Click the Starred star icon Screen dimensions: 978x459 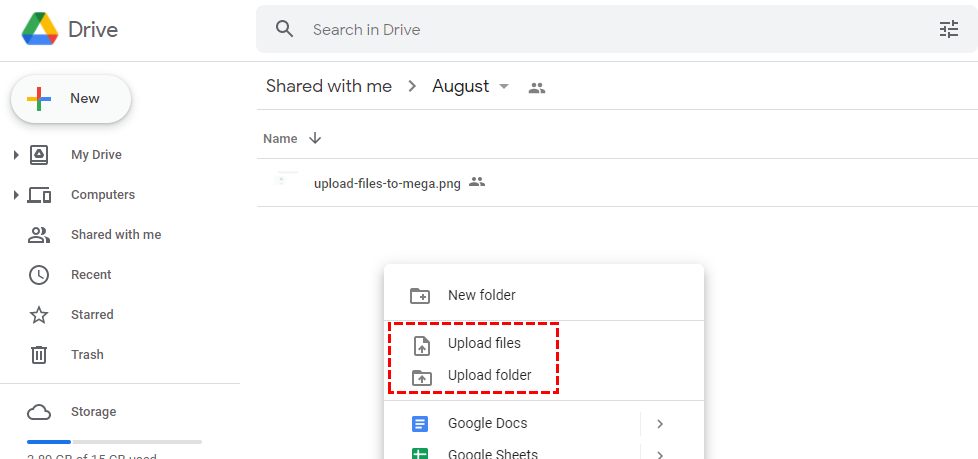pyautogui.click(x=39, y=315)
